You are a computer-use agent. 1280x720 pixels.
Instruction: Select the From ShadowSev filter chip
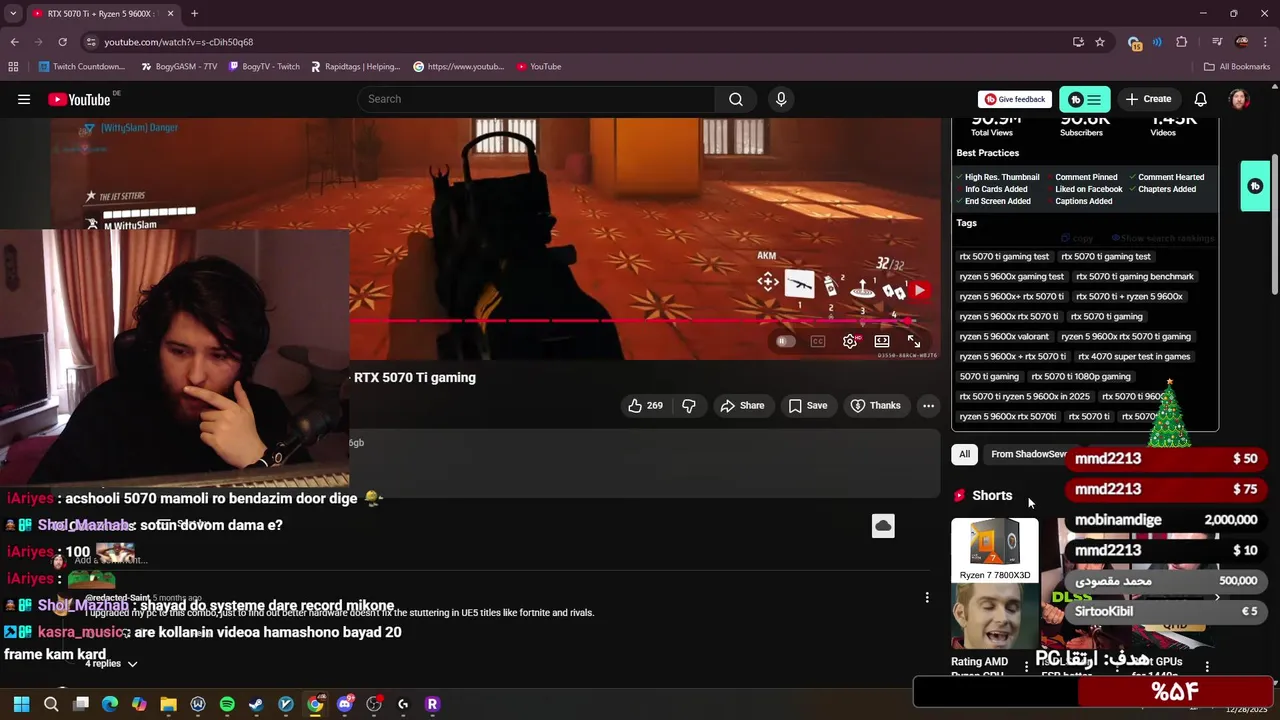click(x=1026, y=454)
